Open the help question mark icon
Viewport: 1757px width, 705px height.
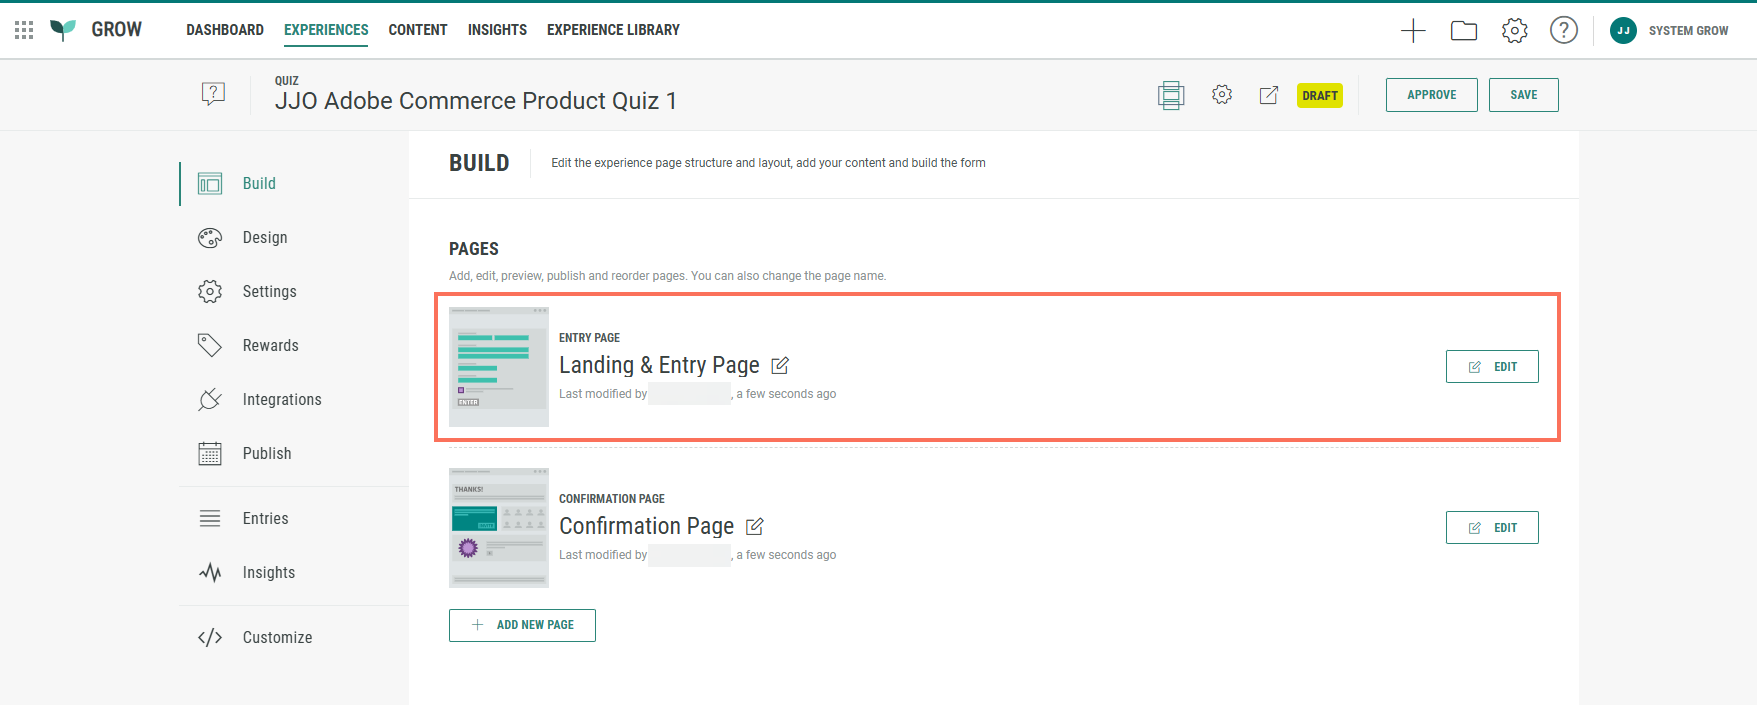coord(1564,30)
